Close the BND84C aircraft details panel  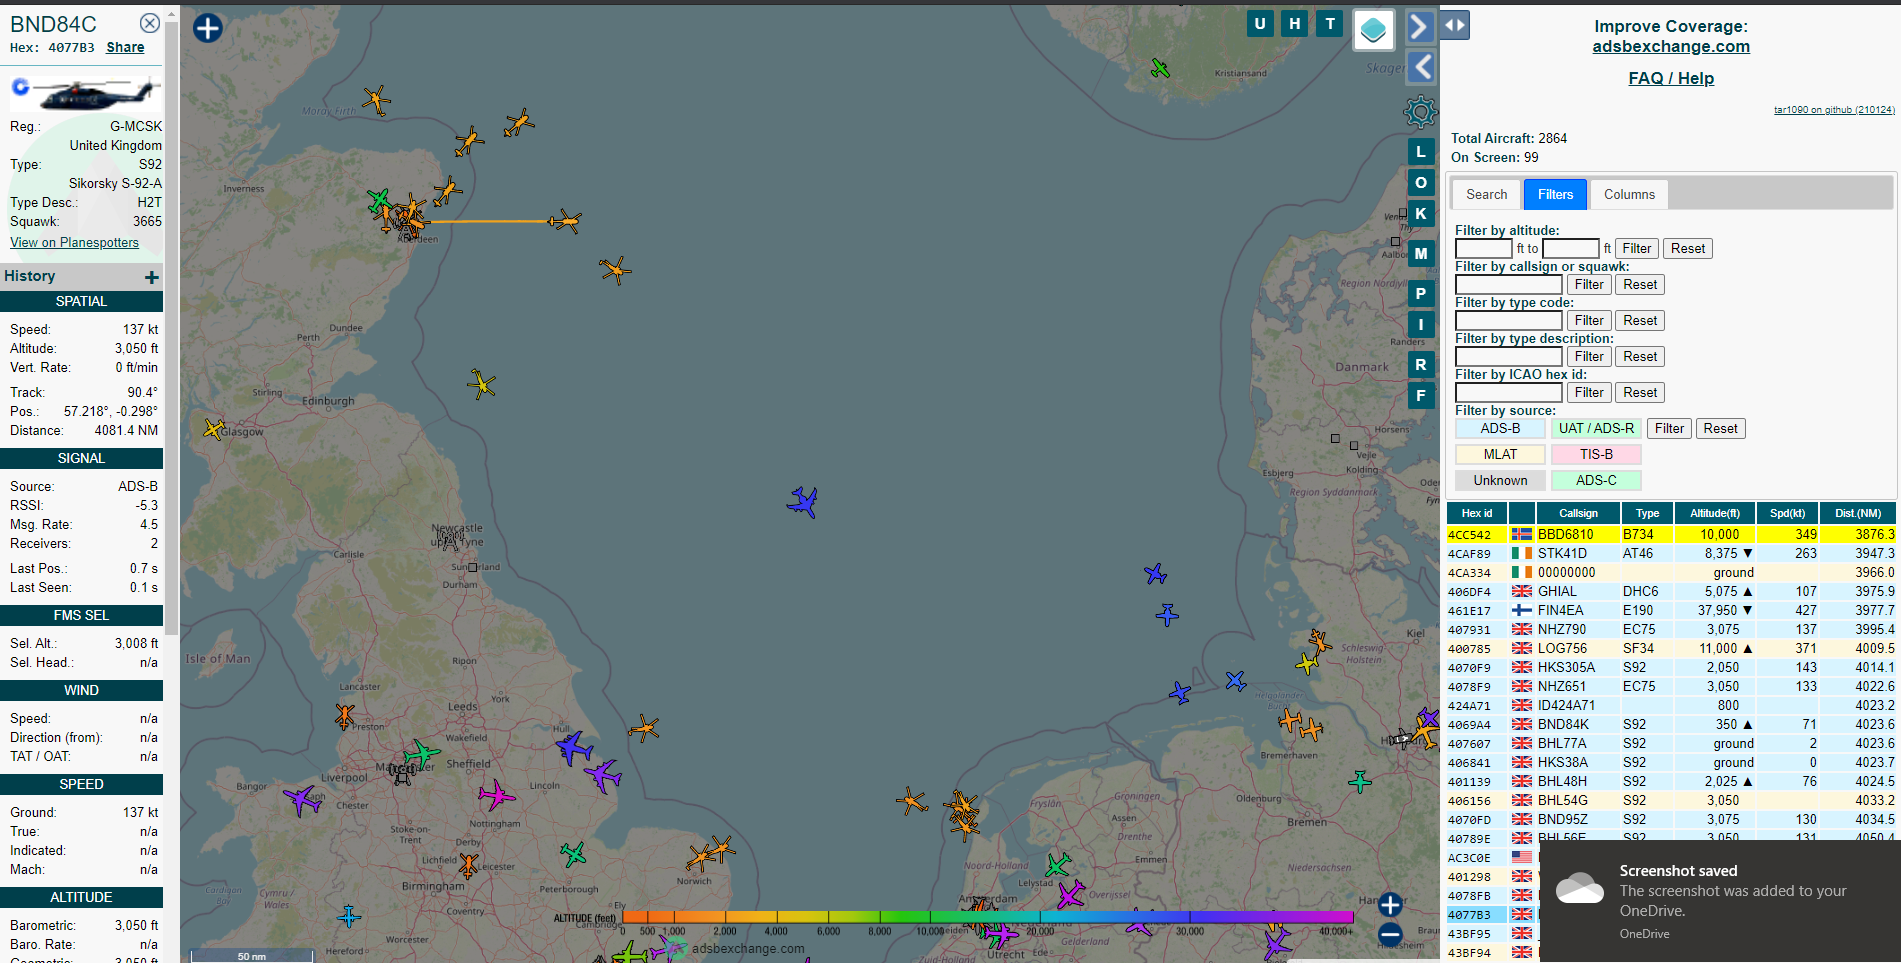149,23
